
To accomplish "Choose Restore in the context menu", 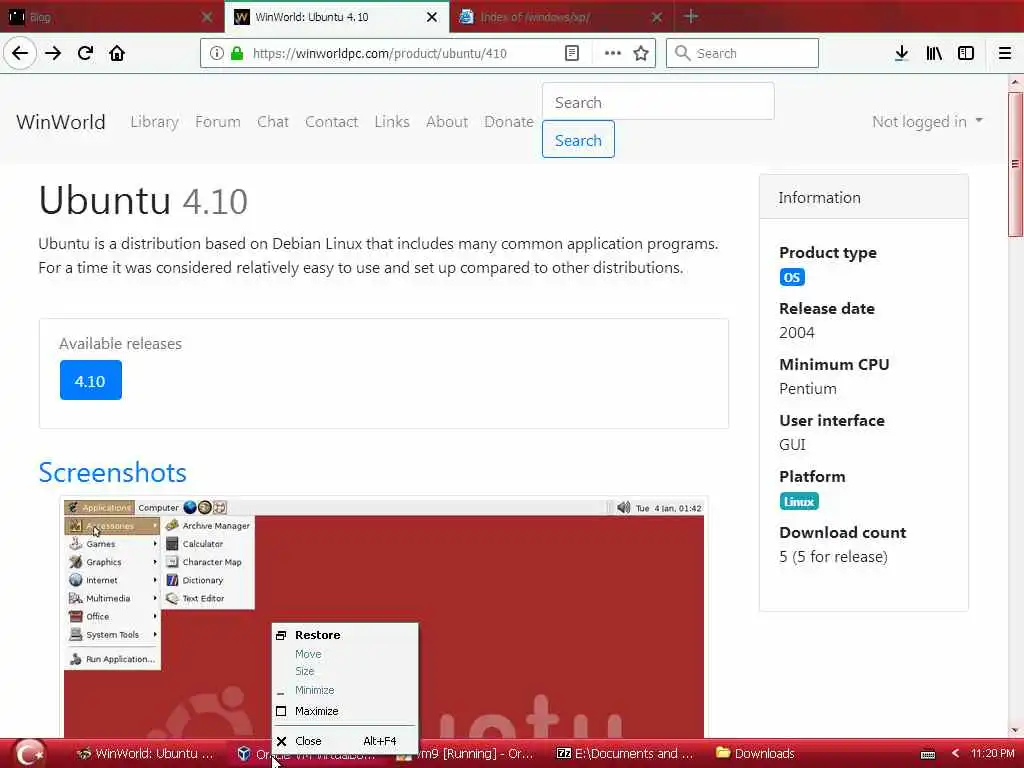I will click(345, 635).
